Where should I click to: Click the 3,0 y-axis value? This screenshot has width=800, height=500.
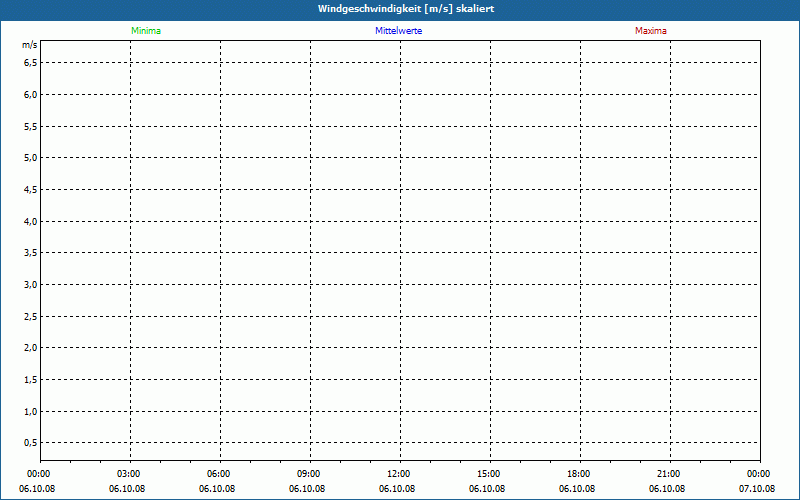[31, 285]
